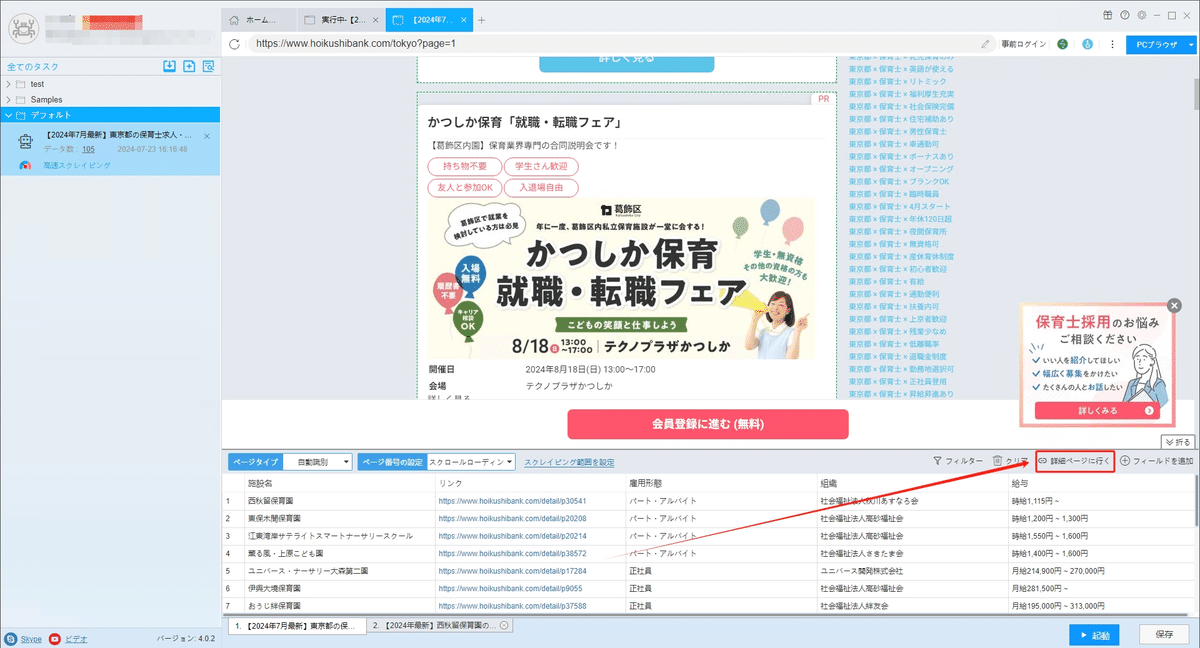Open the ページタイプ 自動識別 dropdown
This screenshot has width=1200, height=648.
(316, 462)
